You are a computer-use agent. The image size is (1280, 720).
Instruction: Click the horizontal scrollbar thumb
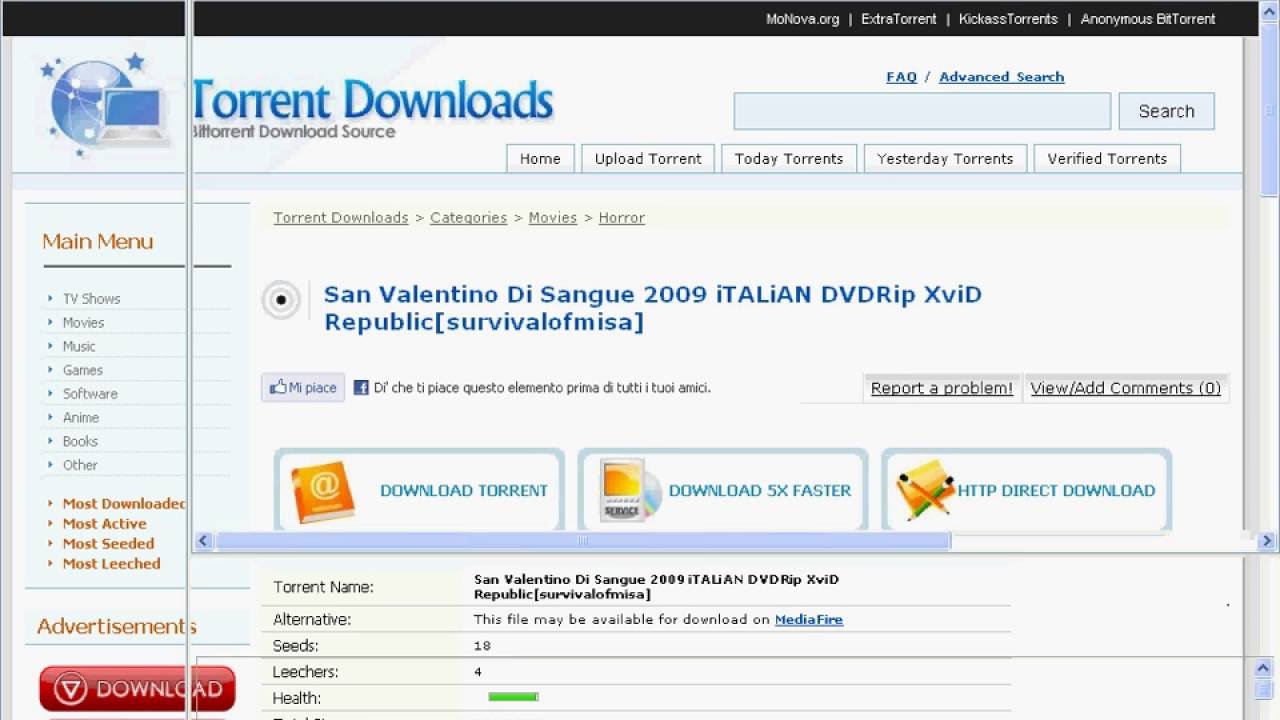click(x=582, y=541)
